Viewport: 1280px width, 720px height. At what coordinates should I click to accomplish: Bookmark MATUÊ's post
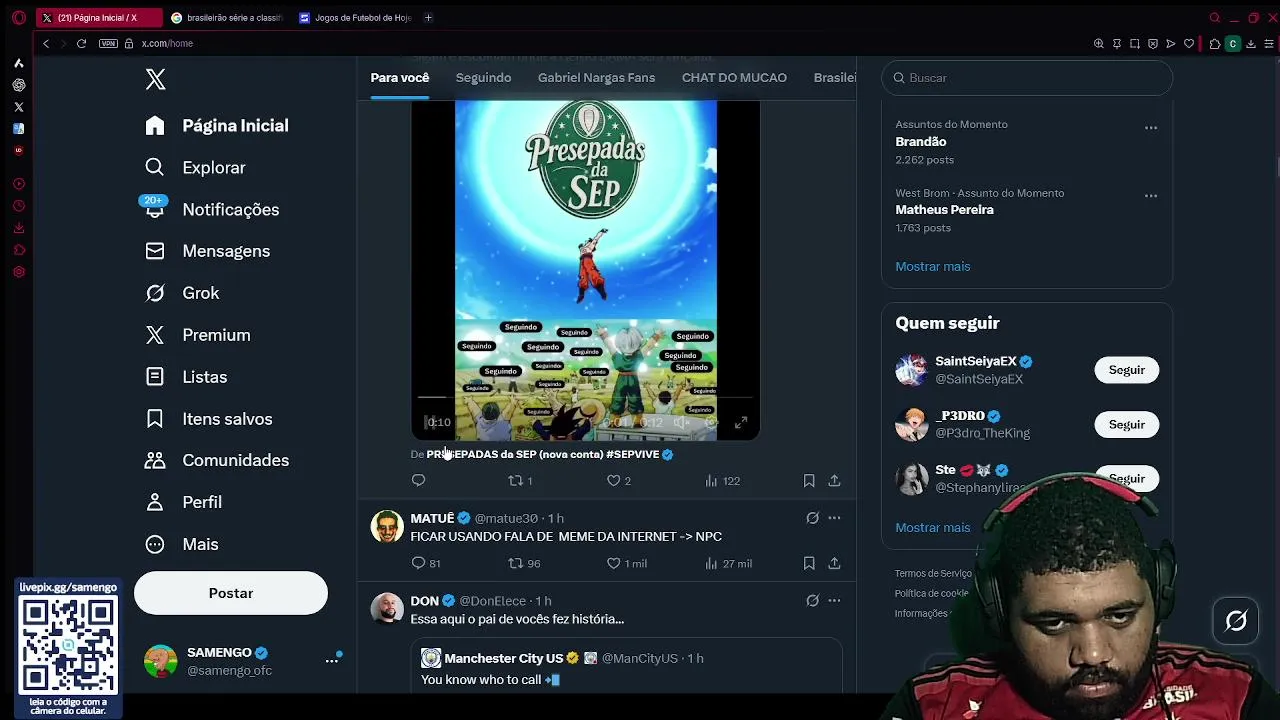[809, 564]
